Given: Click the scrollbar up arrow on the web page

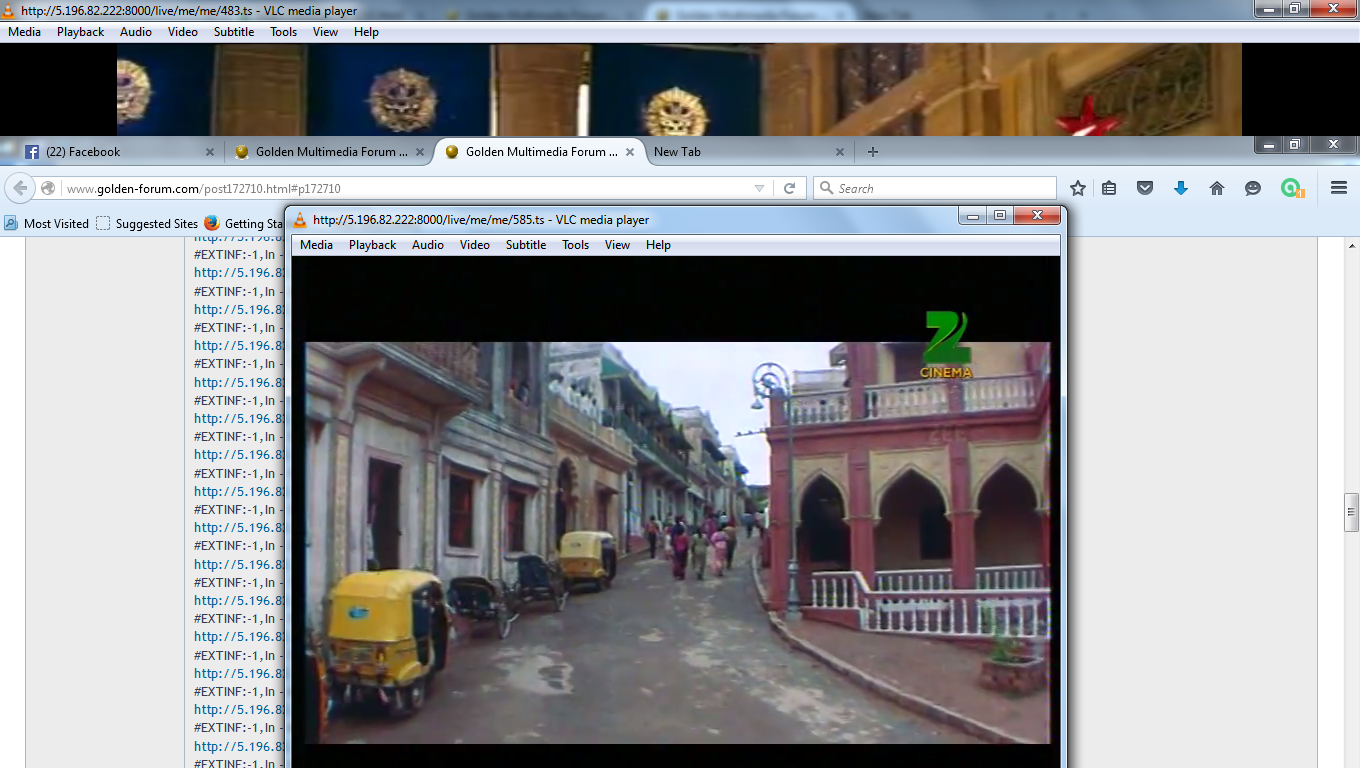Looking at the screenshot, I should click(x=1352, y=245).
